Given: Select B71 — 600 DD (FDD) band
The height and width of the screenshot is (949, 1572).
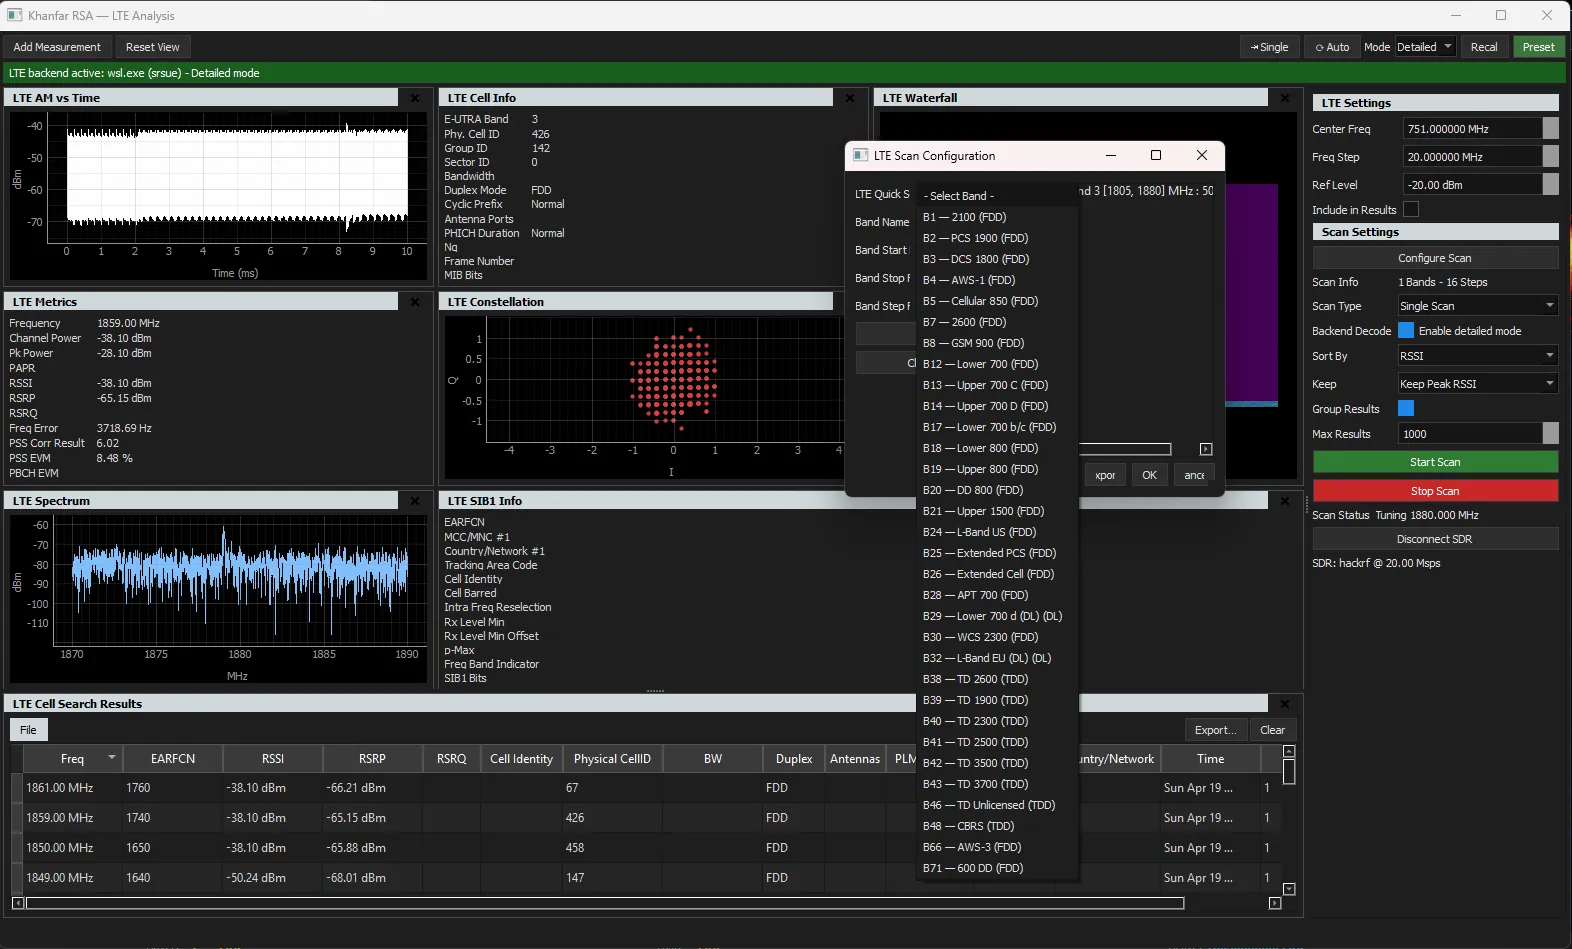Looking at the screenshot, I should pyautogui.click(x=998, y=868).
